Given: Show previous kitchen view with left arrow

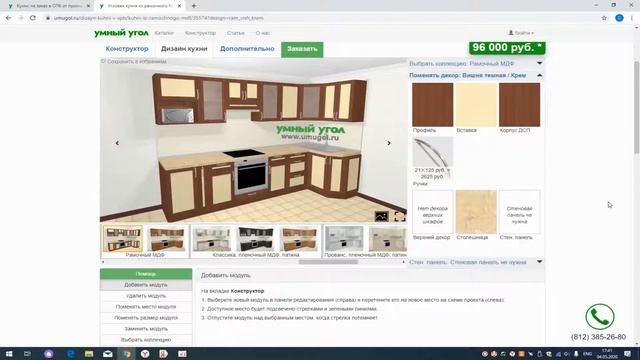Looking at the screenshot, I should (117, 143).
